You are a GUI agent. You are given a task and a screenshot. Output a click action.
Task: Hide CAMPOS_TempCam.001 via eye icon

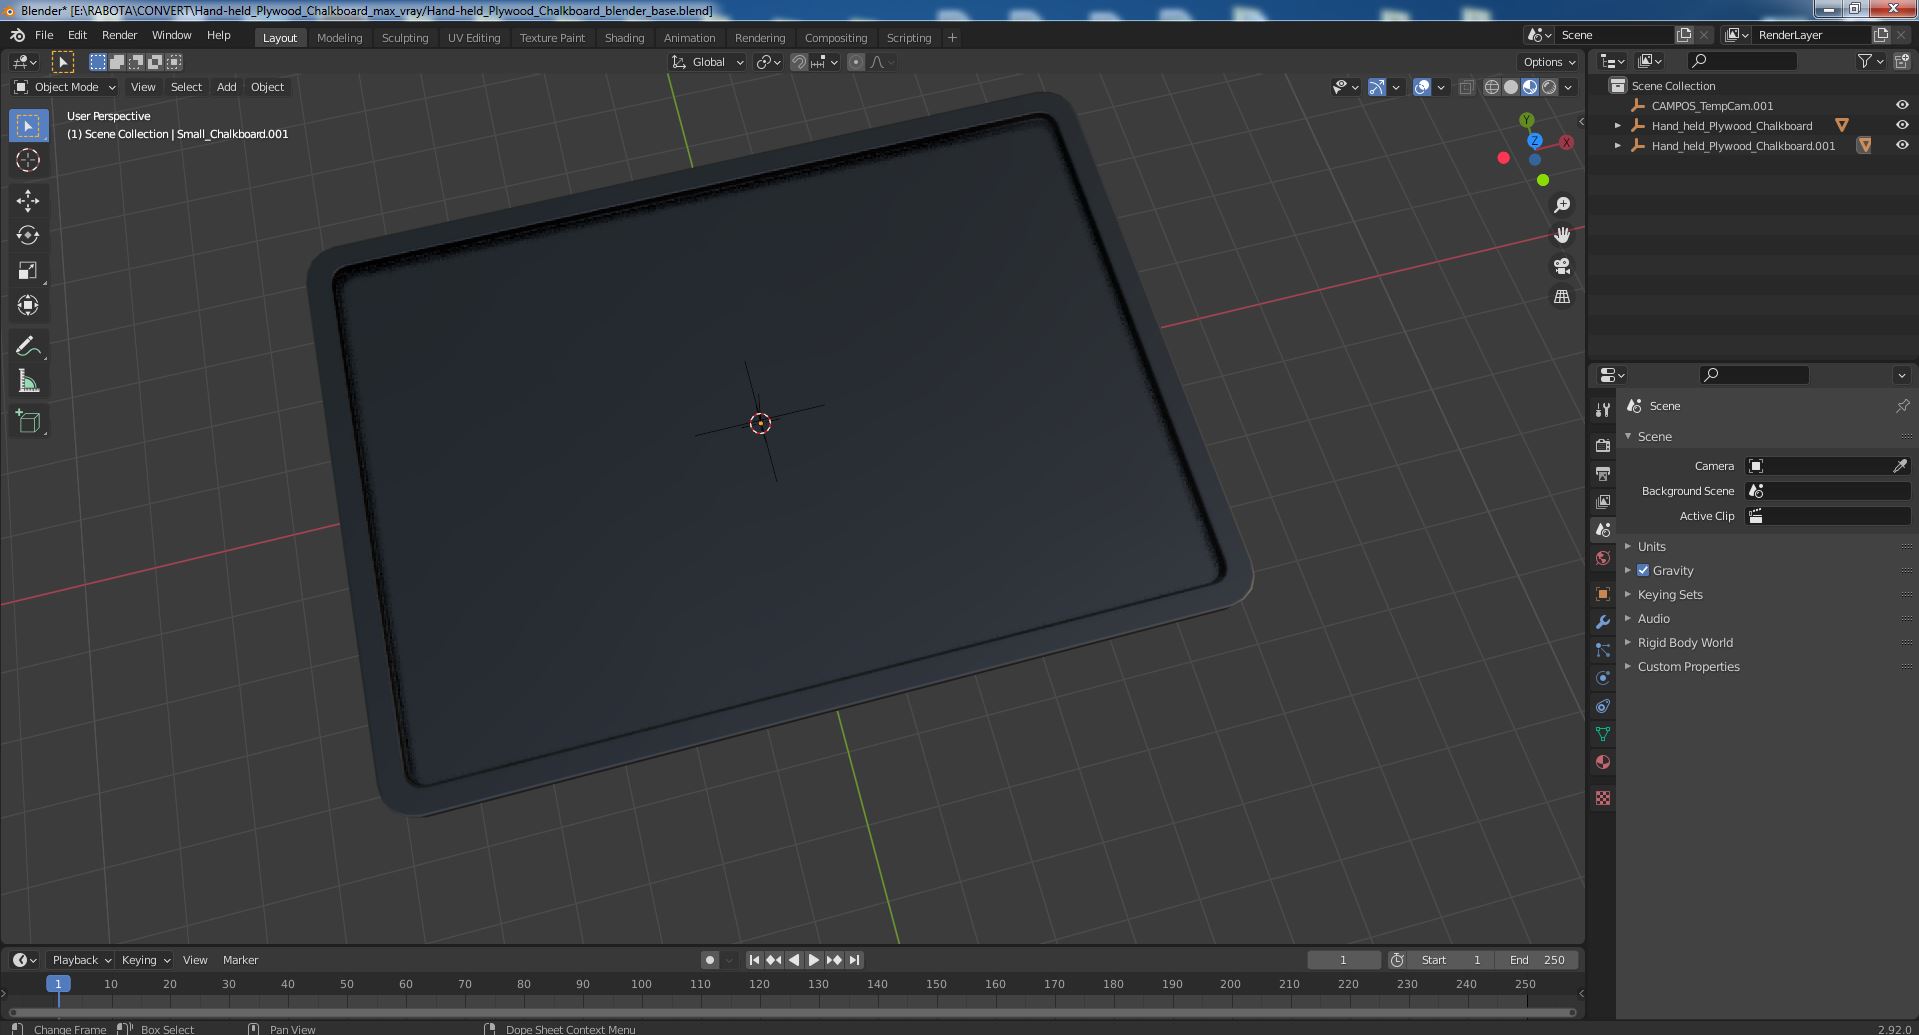click(1902, 105)
